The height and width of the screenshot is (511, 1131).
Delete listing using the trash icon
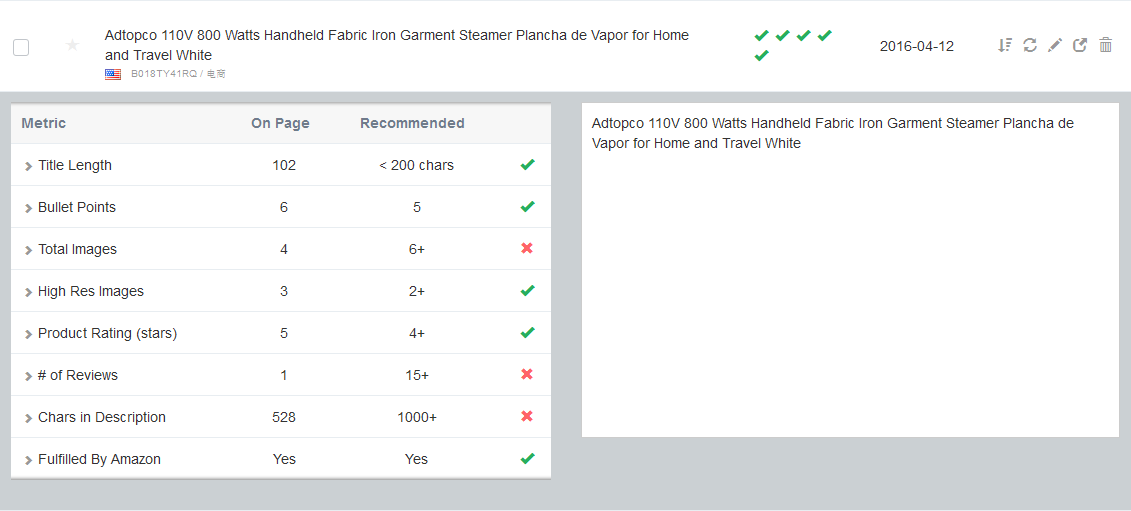click(1105, 45)
